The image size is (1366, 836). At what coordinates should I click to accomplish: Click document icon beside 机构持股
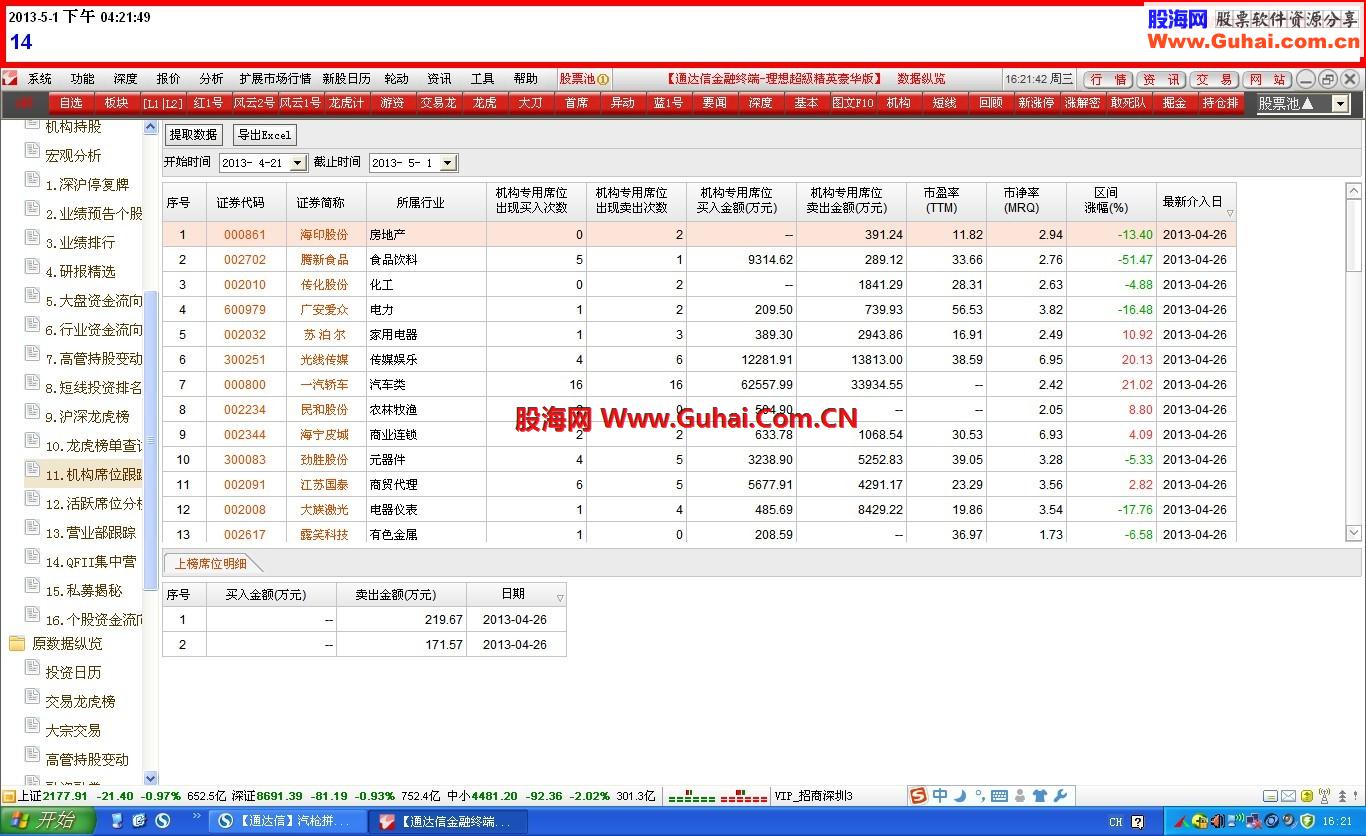[x=31, y=125]
